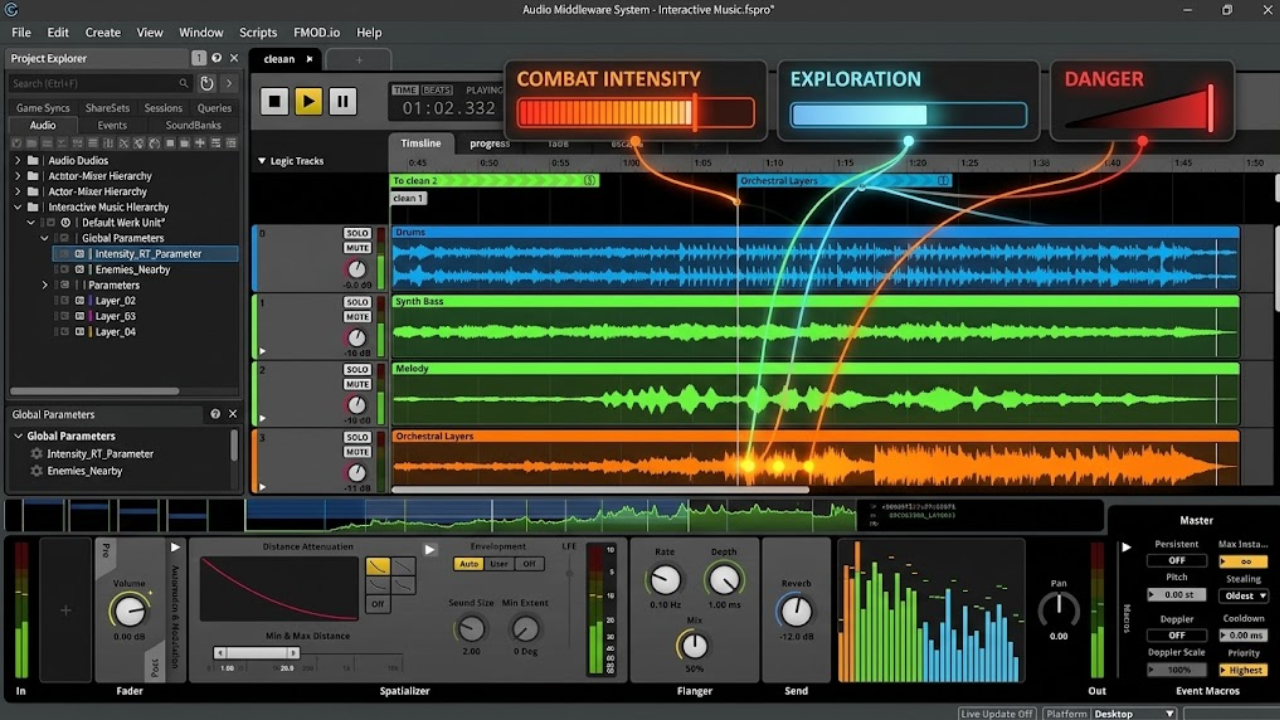Open the Global Parameters panel help icon
The image size is (1280, 720).
215,414
